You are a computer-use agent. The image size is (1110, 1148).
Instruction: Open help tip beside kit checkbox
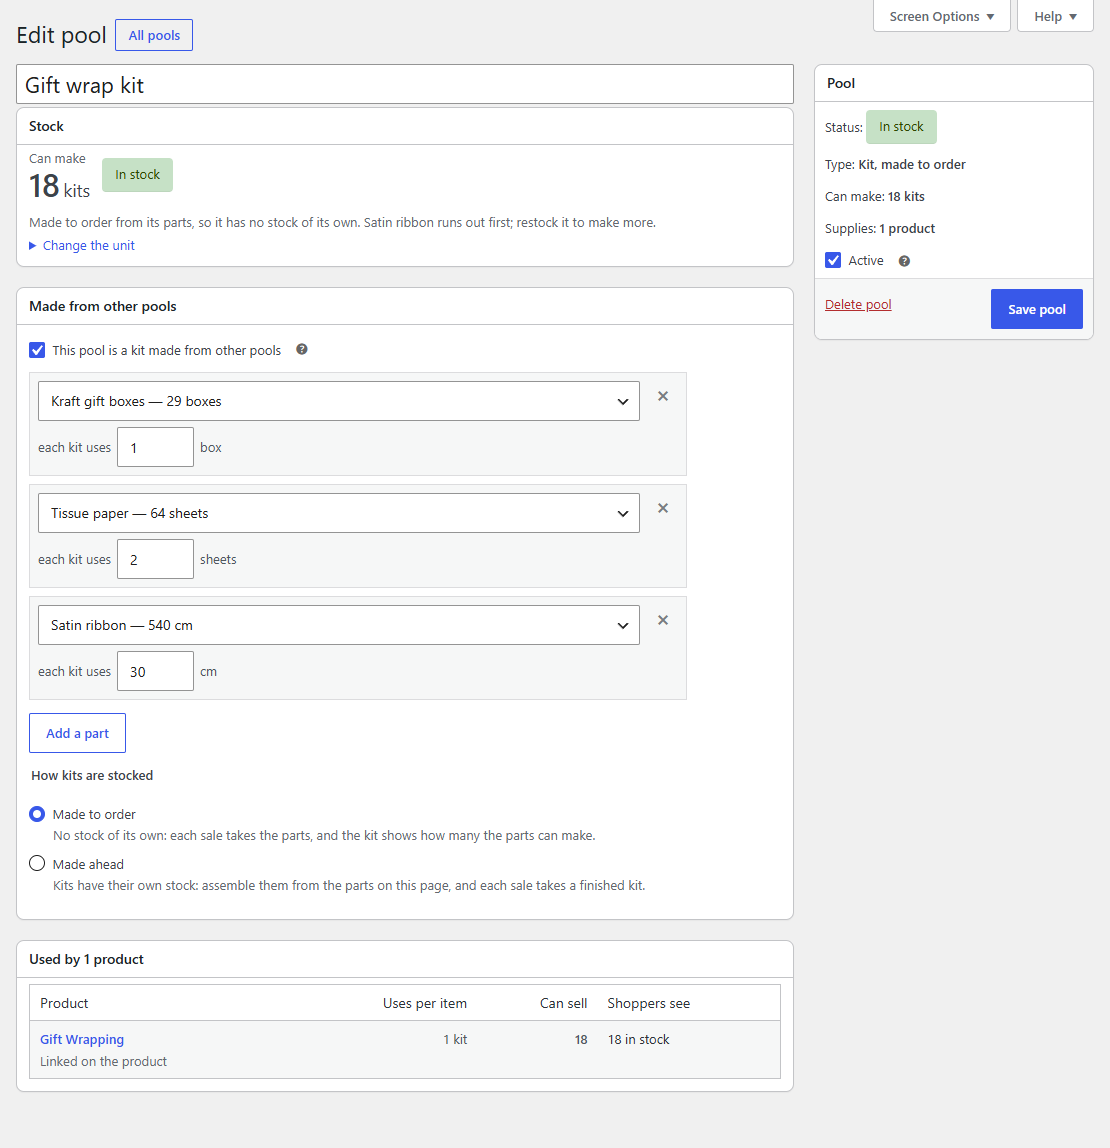[x=302, y=349]
